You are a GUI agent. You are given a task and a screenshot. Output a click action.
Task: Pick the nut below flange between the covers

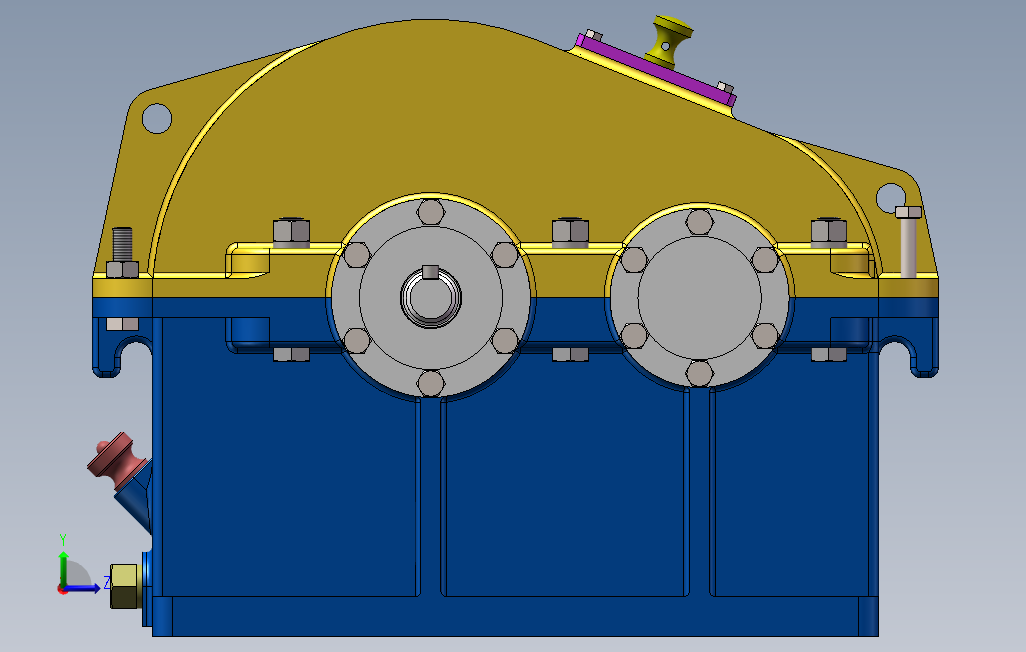coord(571,354)
